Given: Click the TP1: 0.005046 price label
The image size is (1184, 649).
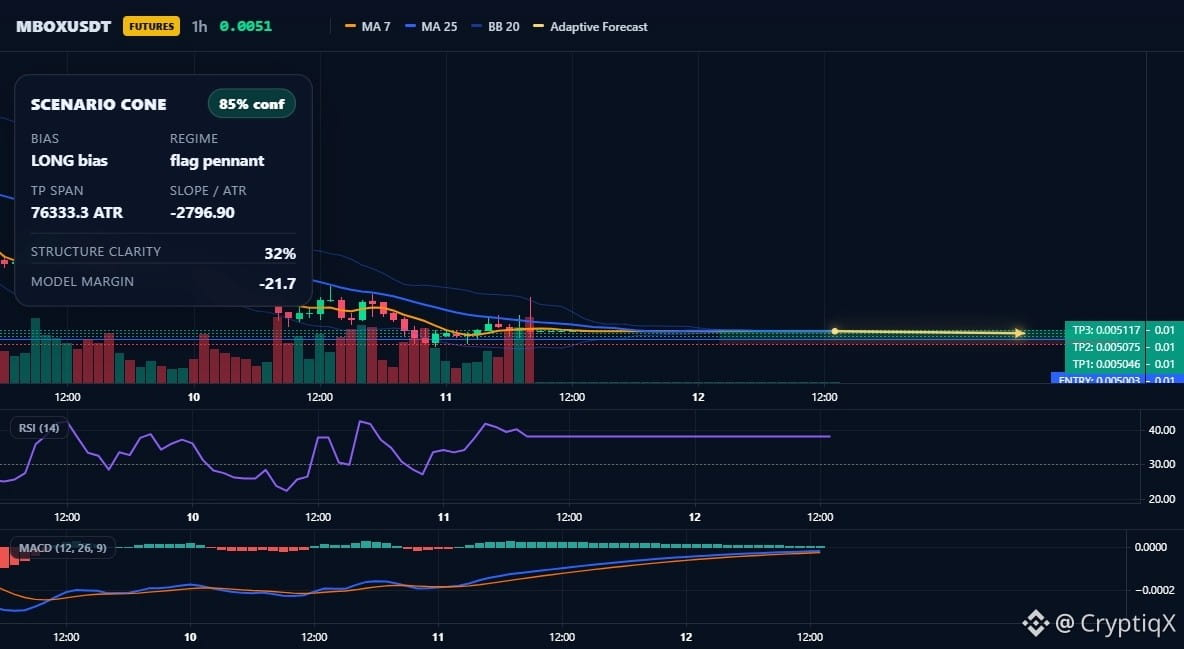Looking at the screenshot, I should click(x=1106, y=364).
